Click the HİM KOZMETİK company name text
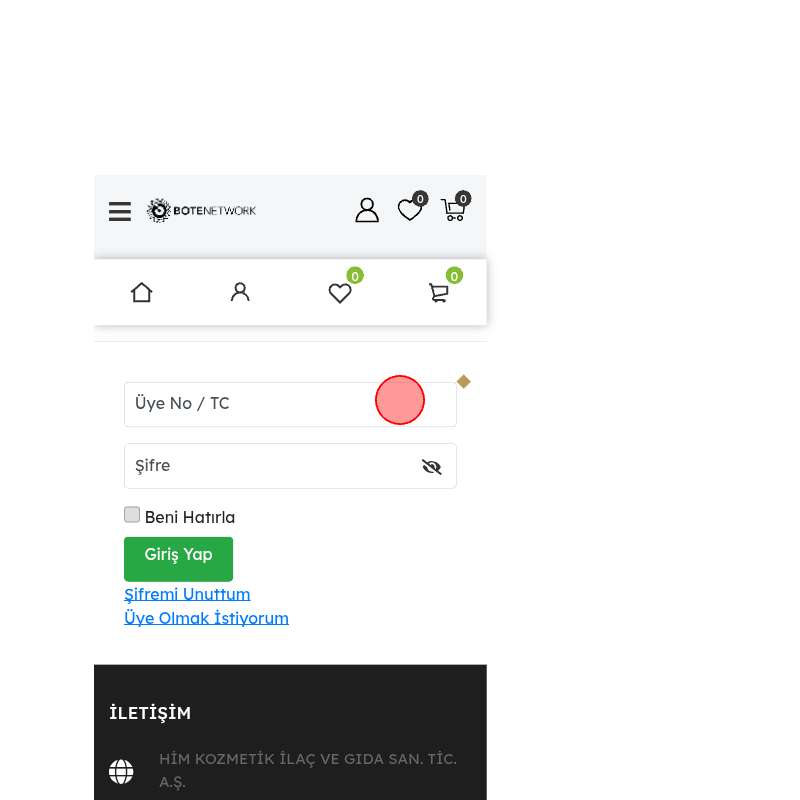800x800 pixels. click(x=308, y=770)
